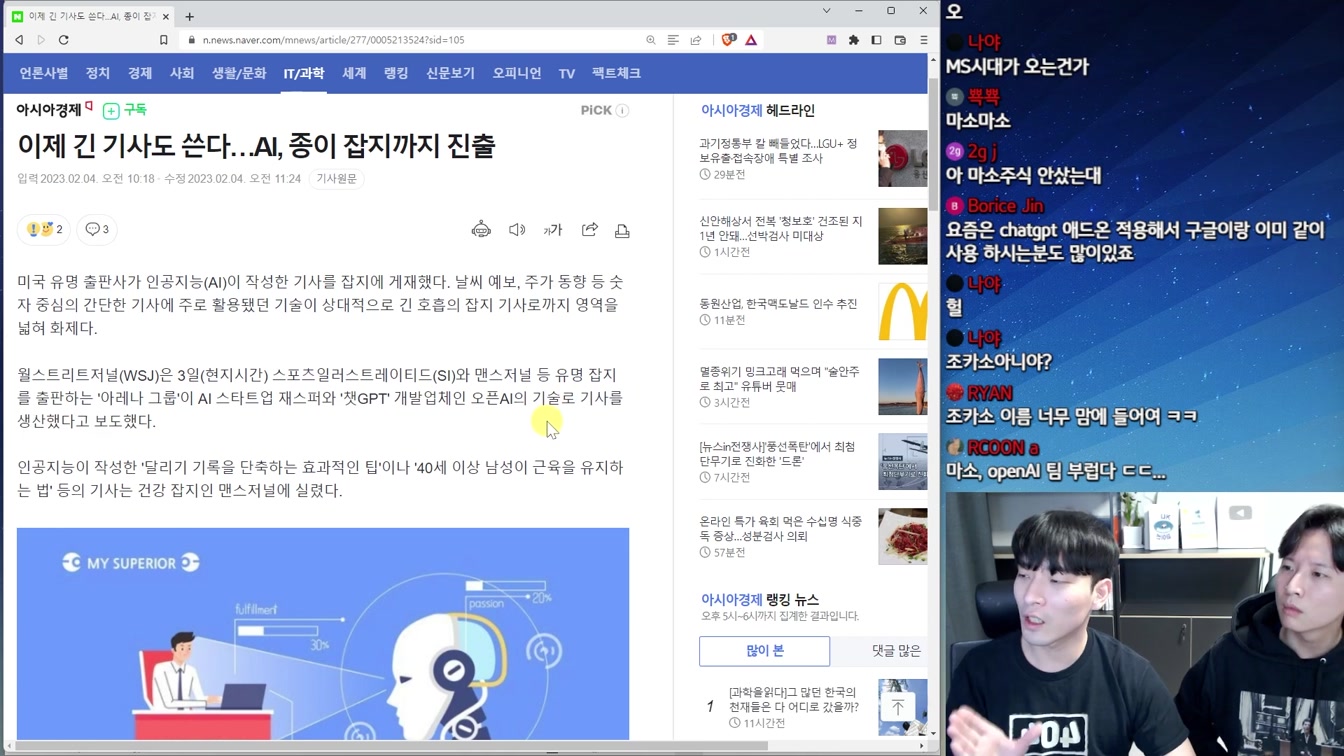Open the purple extension icon in toolbar

[831, 40]
